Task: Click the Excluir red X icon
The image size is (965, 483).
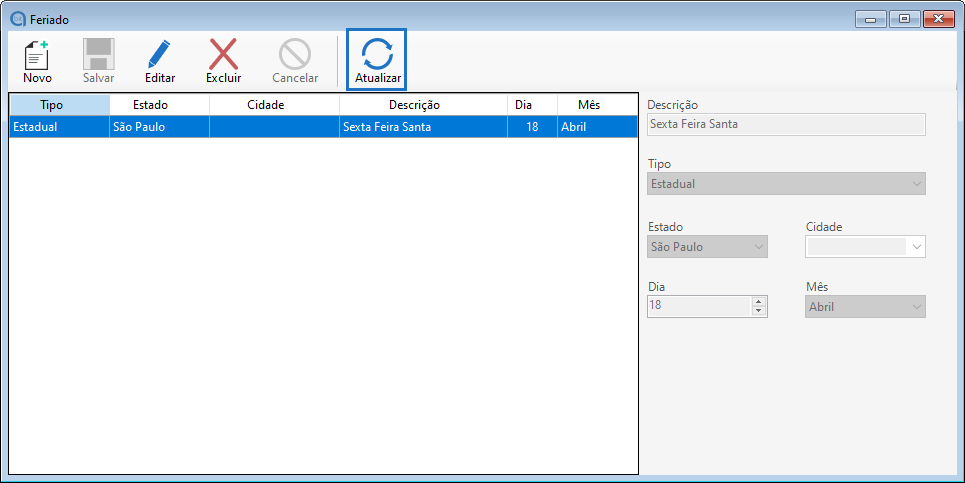Action: coord(223,54)
